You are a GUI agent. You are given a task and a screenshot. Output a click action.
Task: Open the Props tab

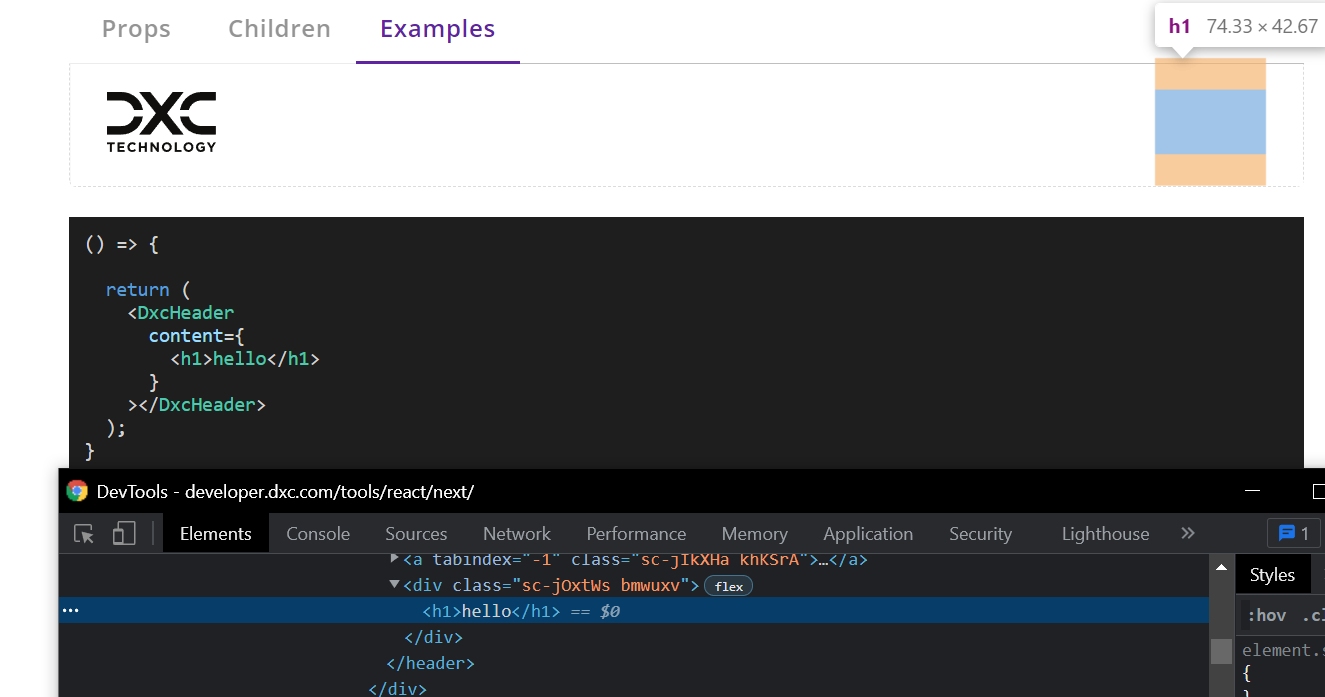pyautogui.click(x=136, y=29)
